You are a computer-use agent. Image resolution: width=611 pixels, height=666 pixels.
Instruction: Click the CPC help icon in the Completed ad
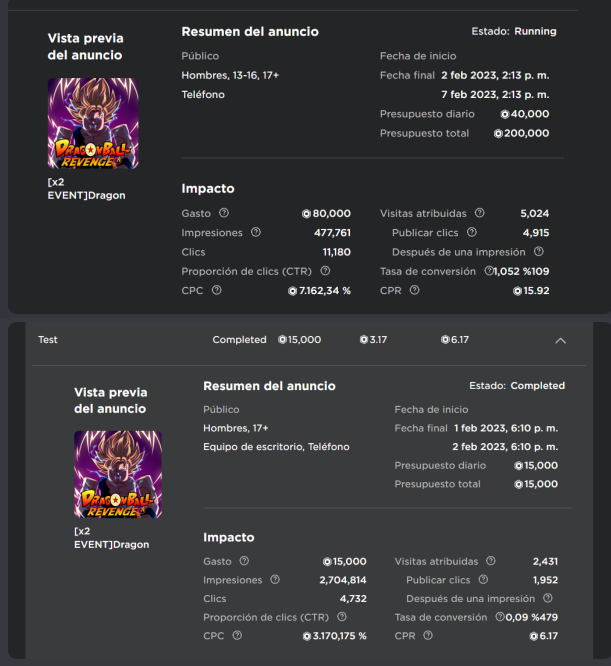(x=237, y=635)
